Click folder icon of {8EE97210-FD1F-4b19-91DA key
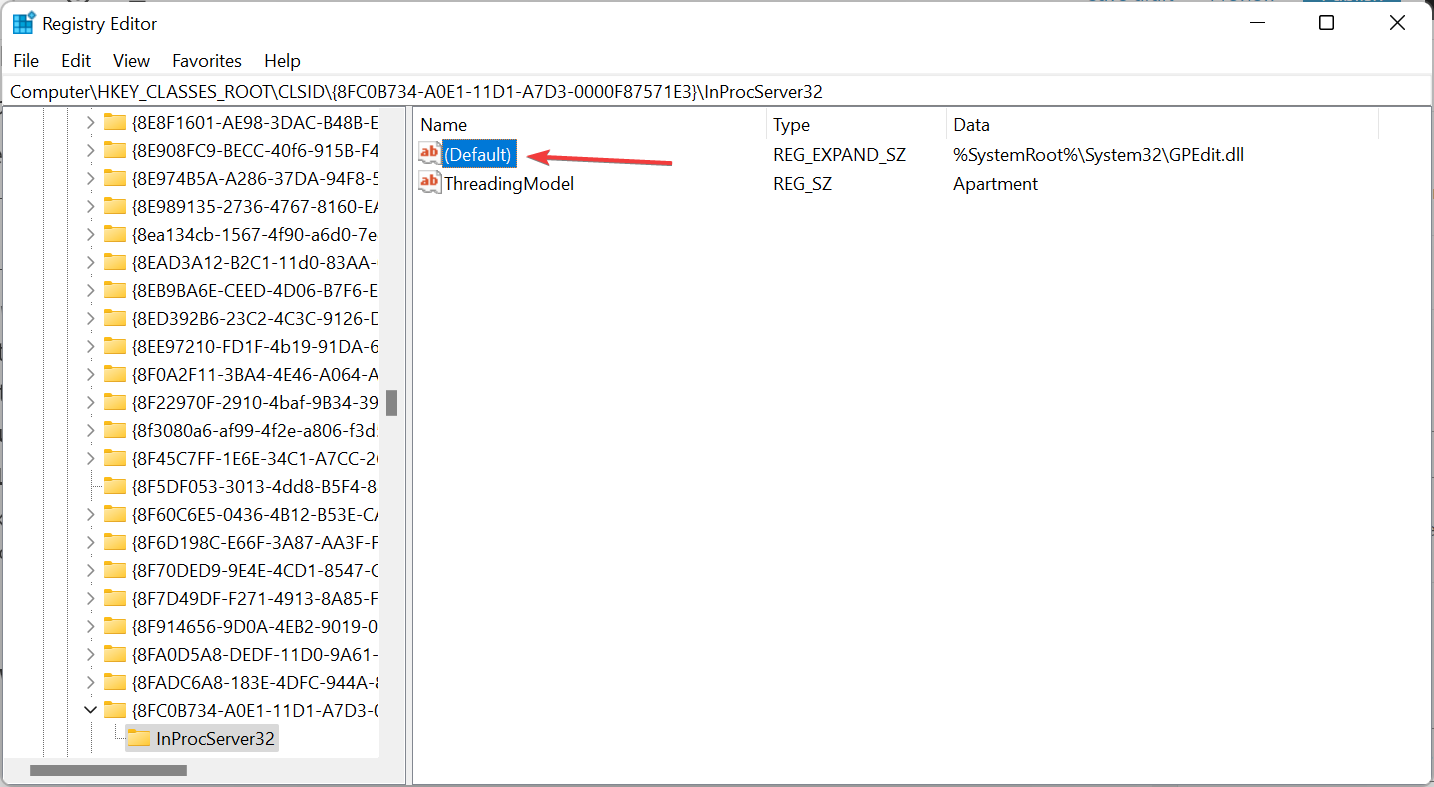Image resolution: width=1434 pixels, height=787 pixels. click(x=114, y=347)
